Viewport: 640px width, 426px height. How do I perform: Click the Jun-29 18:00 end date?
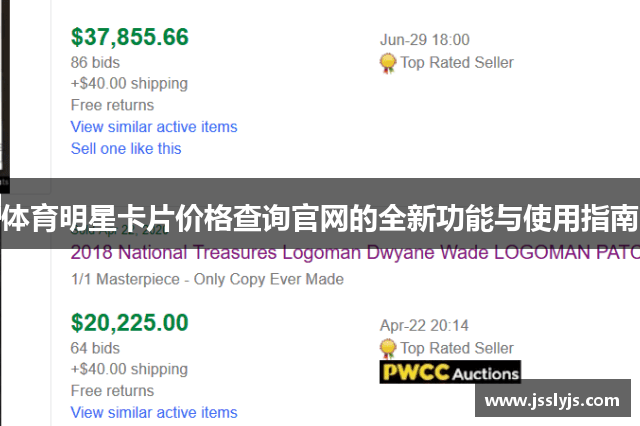tap(424, 40)
